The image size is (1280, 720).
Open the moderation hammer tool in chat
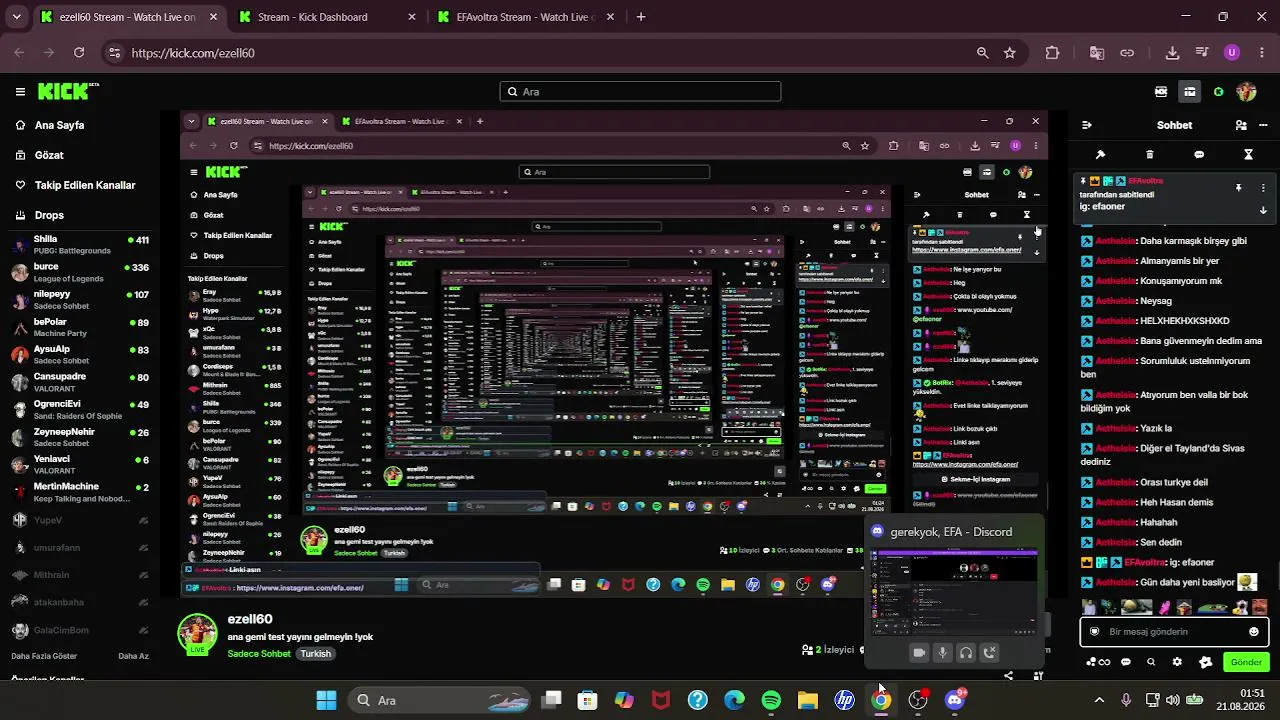pos(1100,155)
